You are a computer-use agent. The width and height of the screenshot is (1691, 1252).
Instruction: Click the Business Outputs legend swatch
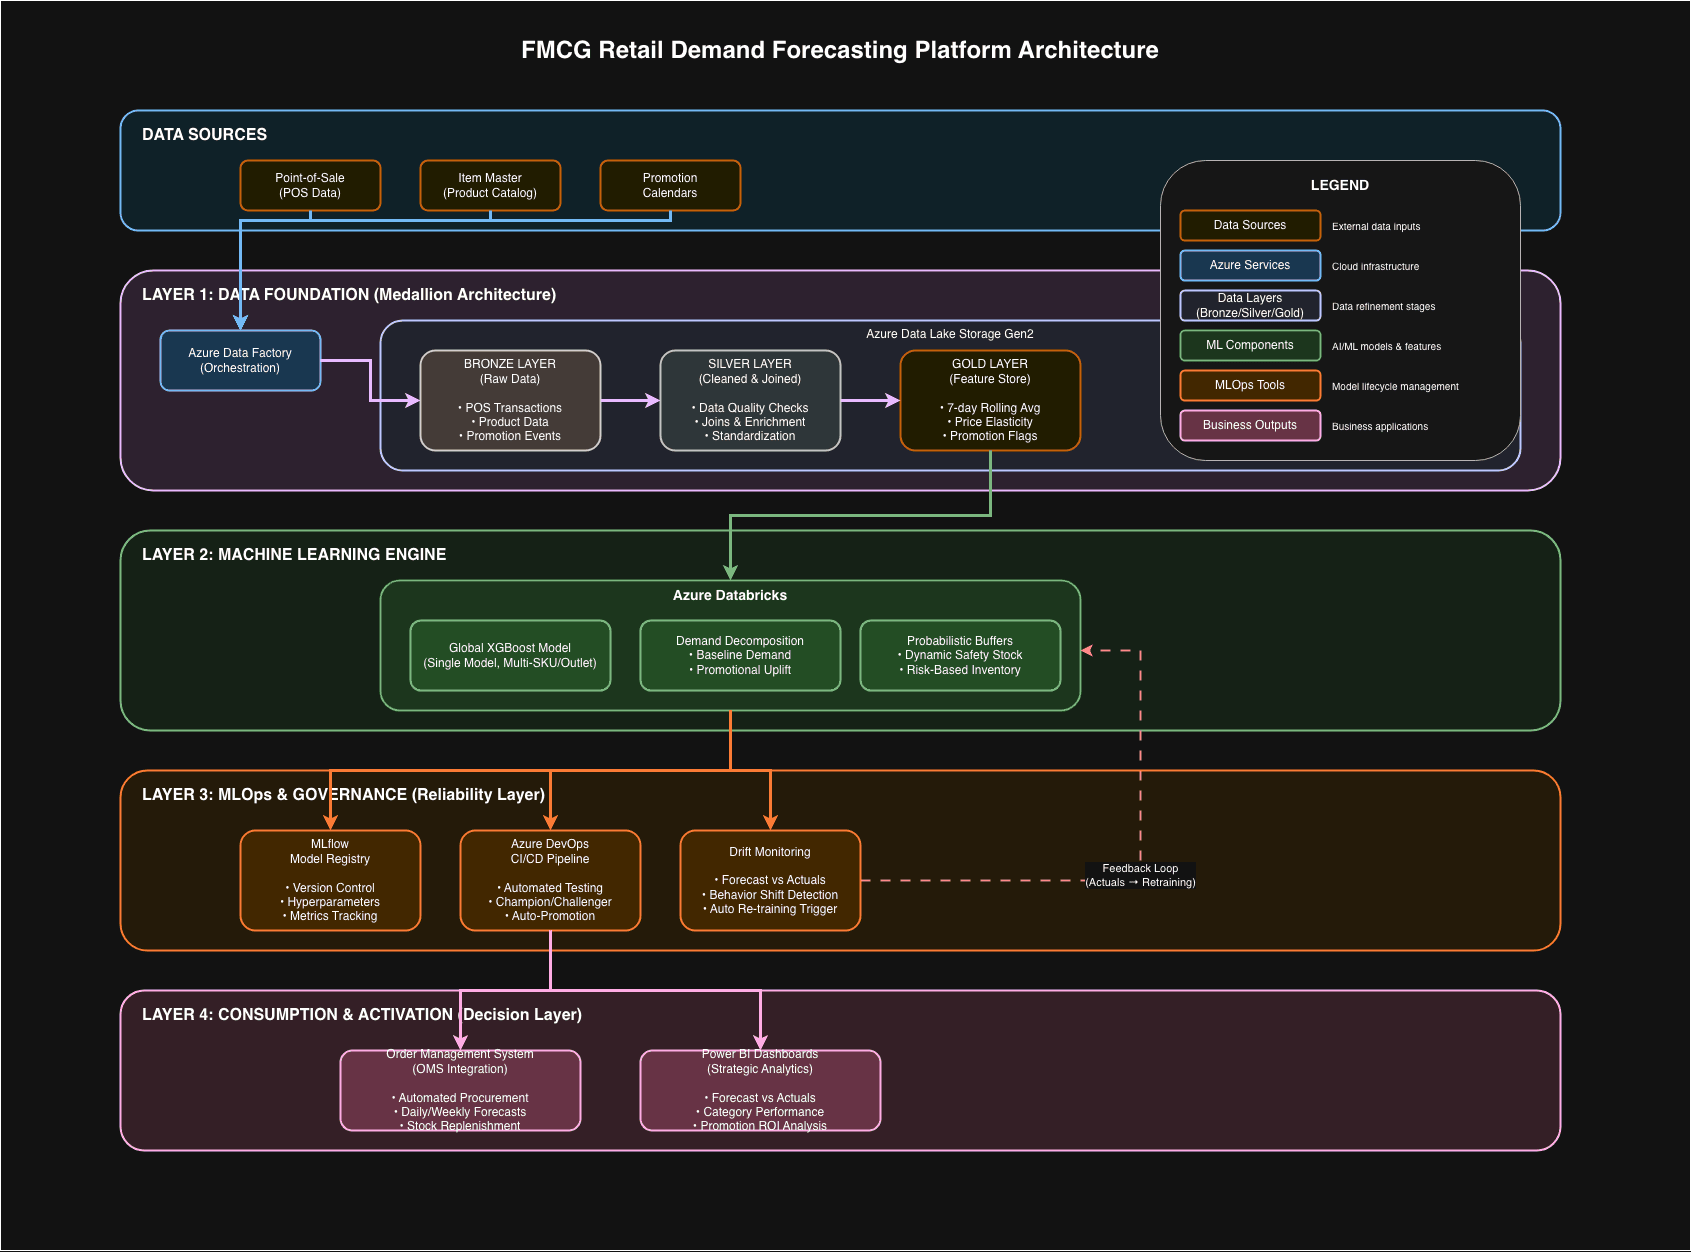coord(1250,425)
